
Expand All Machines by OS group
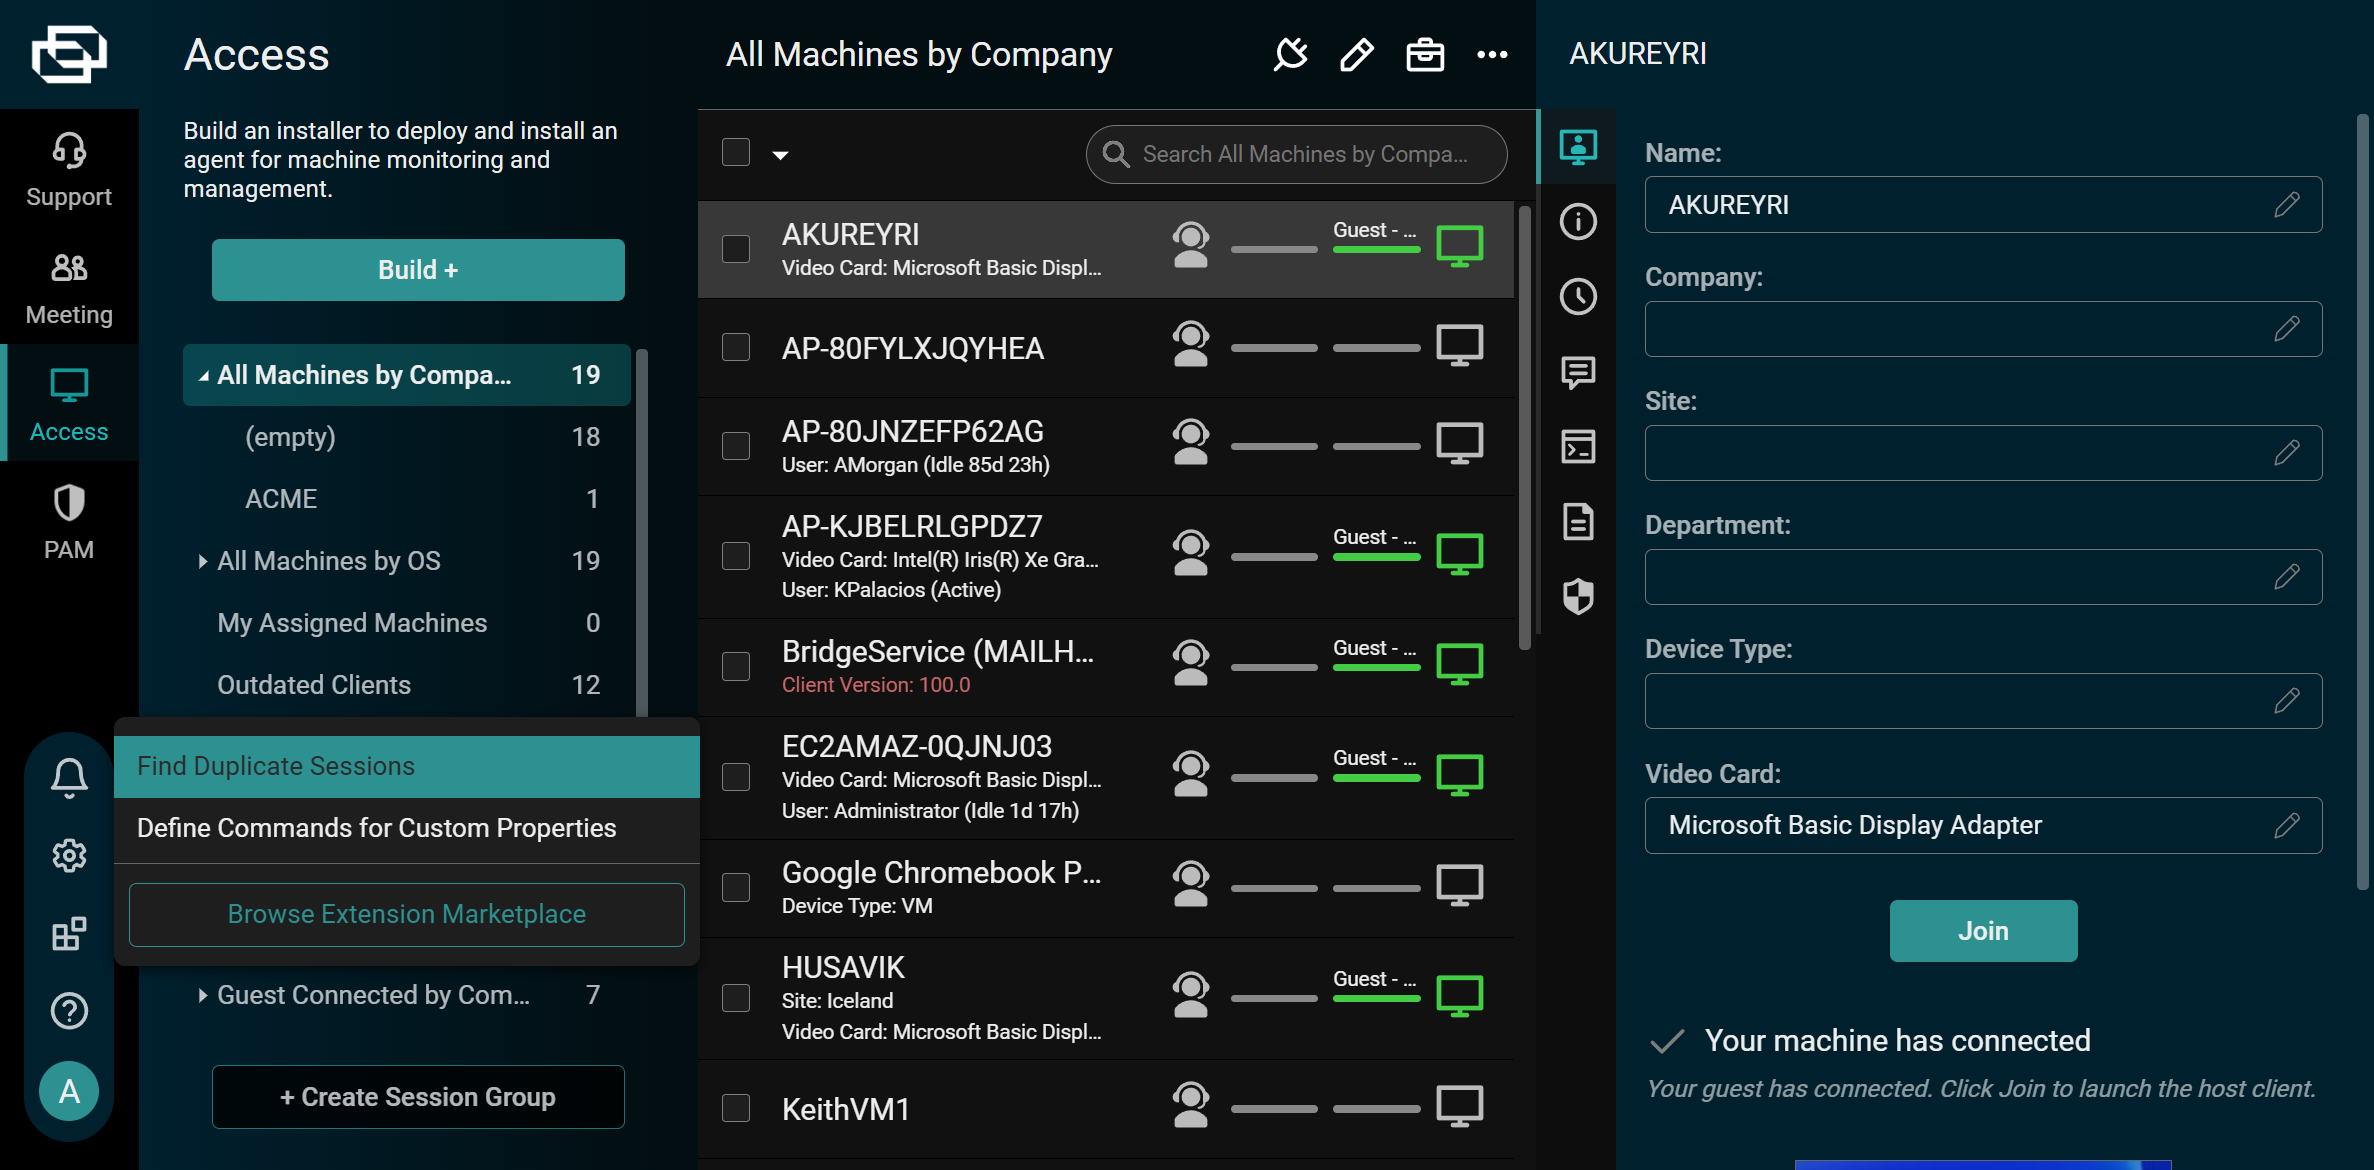[203, 561]
